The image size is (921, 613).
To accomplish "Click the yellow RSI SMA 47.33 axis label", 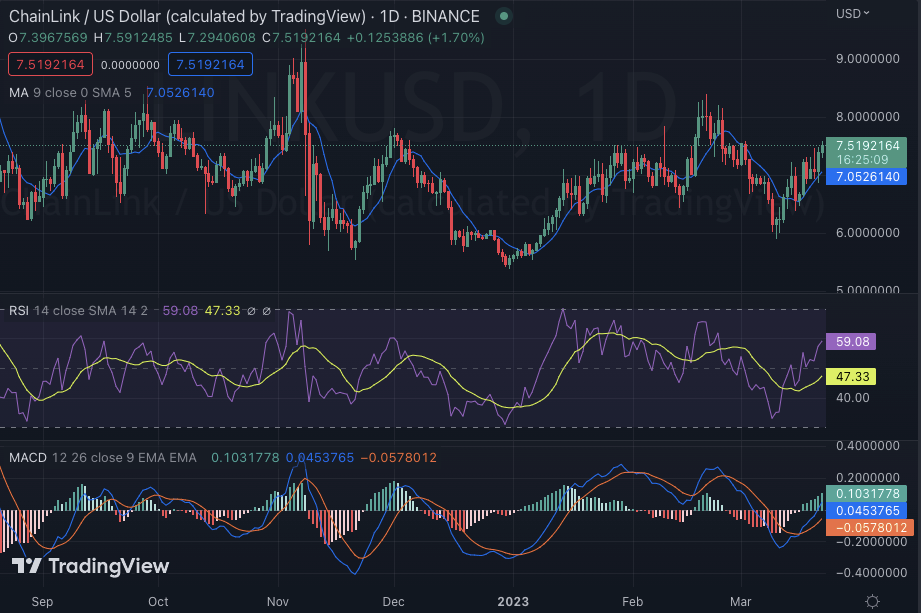I will click(850, 377).
